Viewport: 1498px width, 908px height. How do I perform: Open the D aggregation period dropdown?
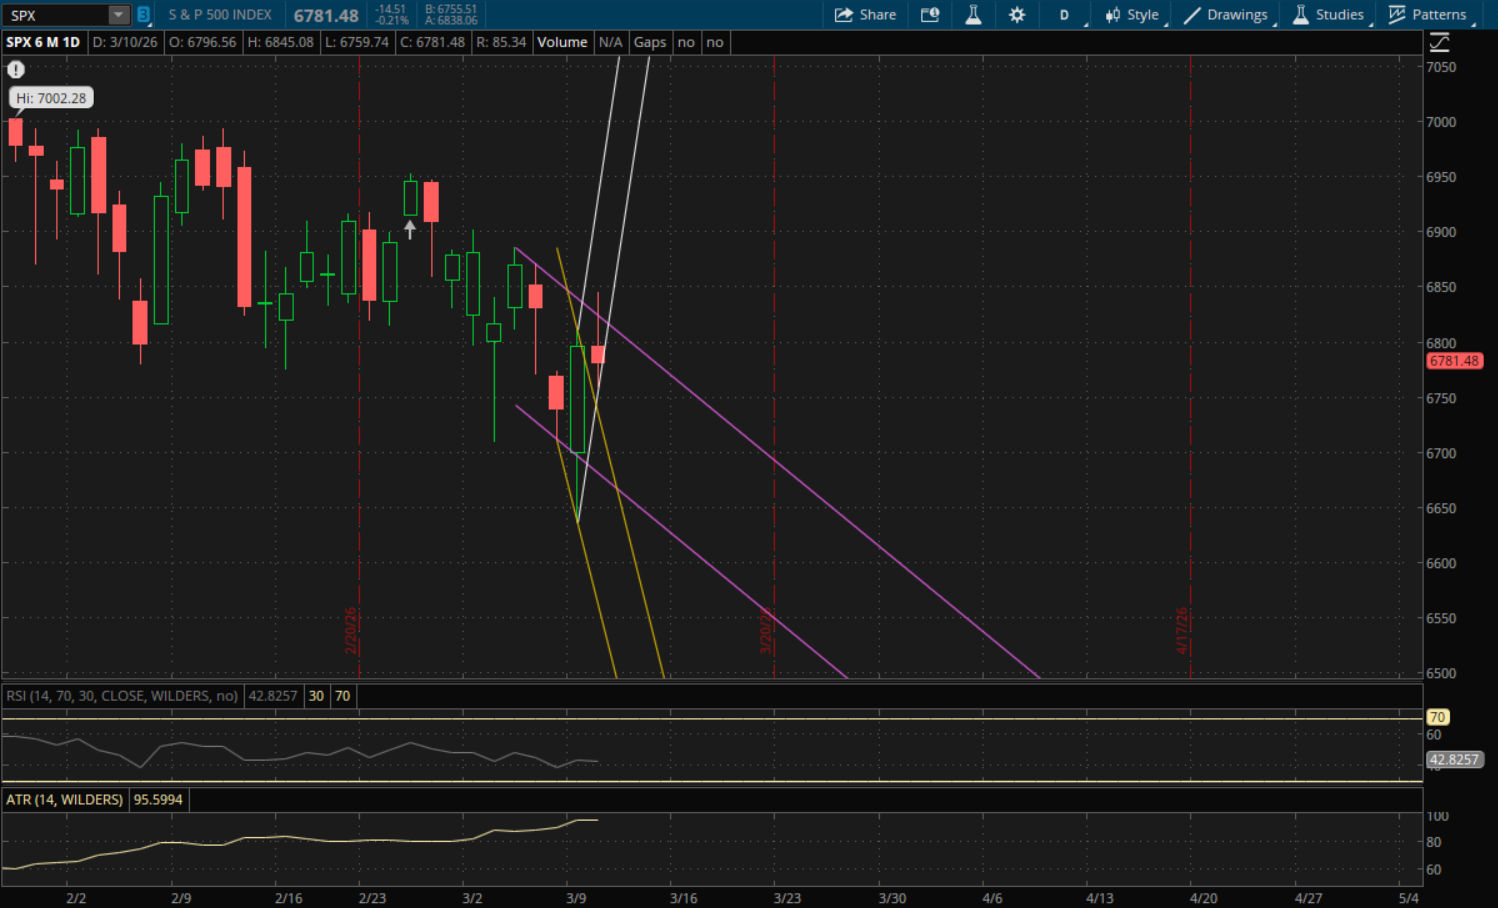click(x=1065, y=15)
